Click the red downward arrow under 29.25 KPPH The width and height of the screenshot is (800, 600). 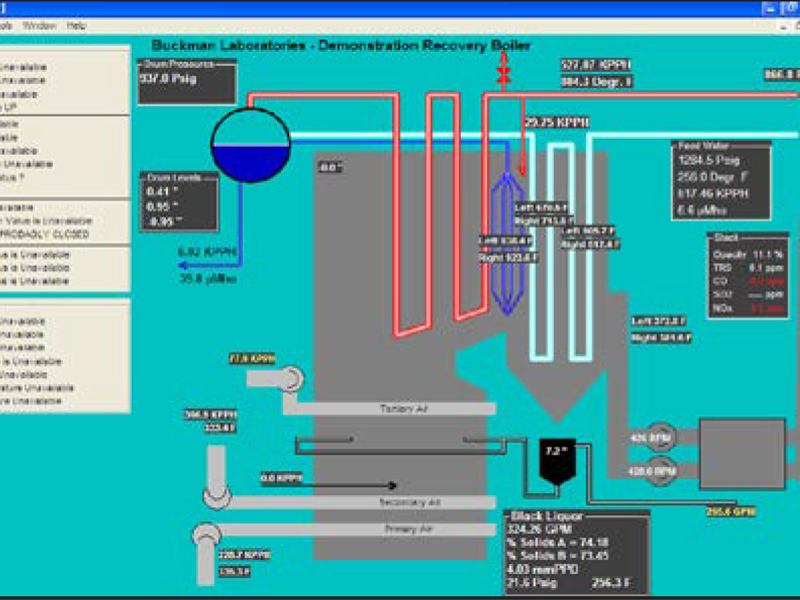(522, 137)
